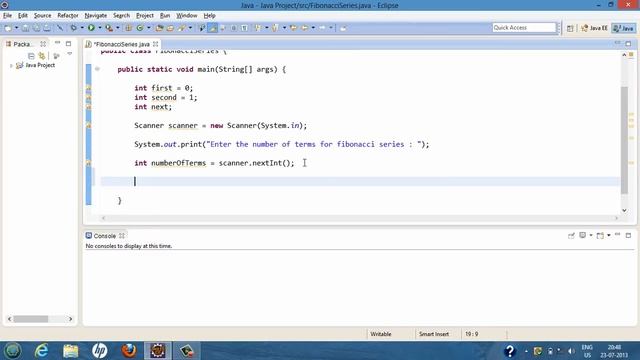Click the Save toolbar icon
The image size is (640, 360).
point(25,28)
